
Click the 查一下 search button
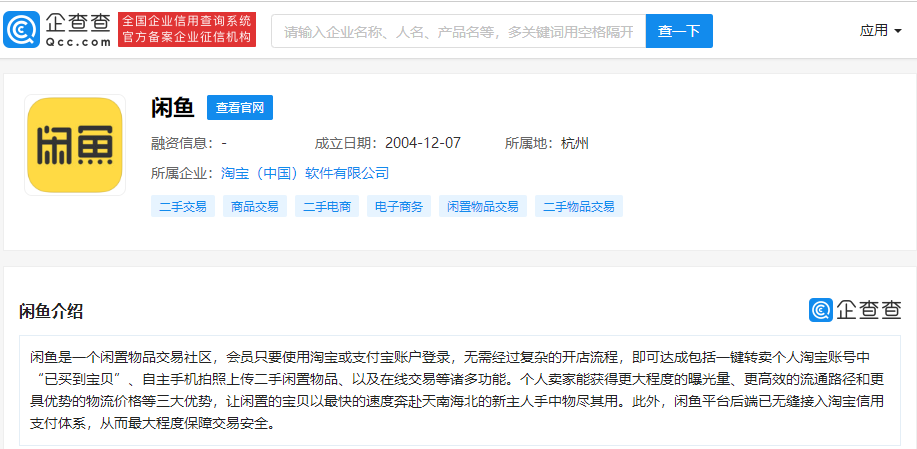pos(679,31)
